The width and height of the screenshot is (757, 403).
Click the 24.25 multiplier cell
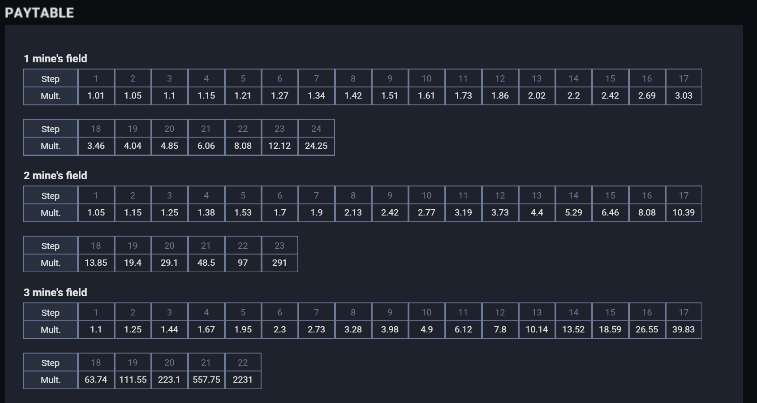pos(316,146)
